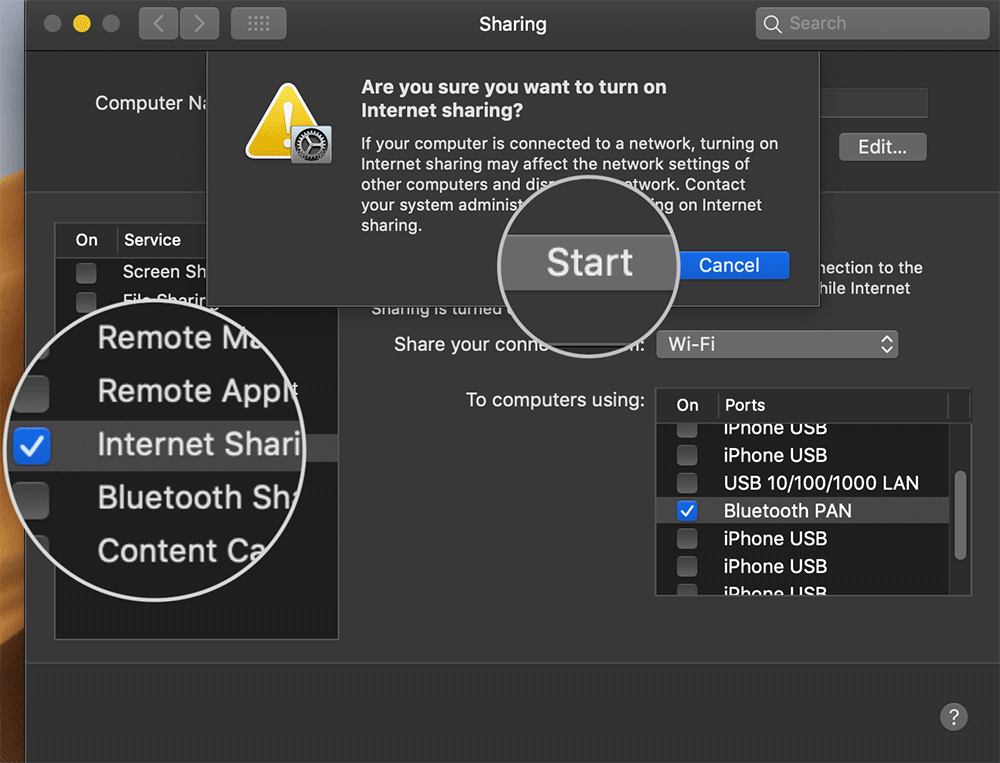Open Show All preferences grid button
The height and width of the screenshot is (763, 1000).
tap(257, 23)
